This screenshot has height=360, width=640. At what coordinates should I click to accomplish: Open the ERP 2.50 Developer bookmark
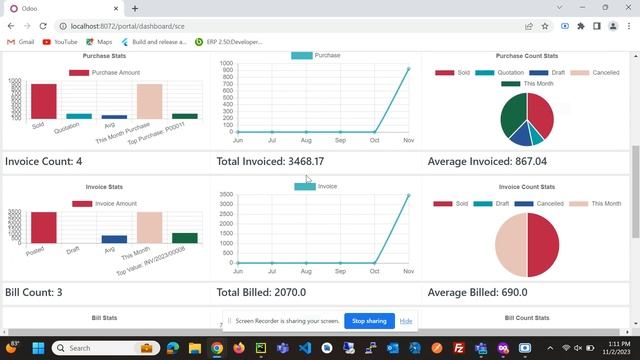pyautogui.click(x=229, y=42)
